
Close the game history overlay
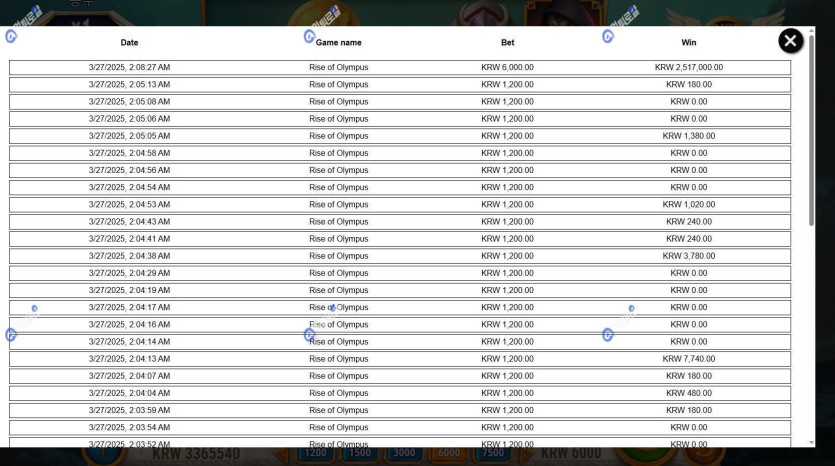tap(790, 41)
